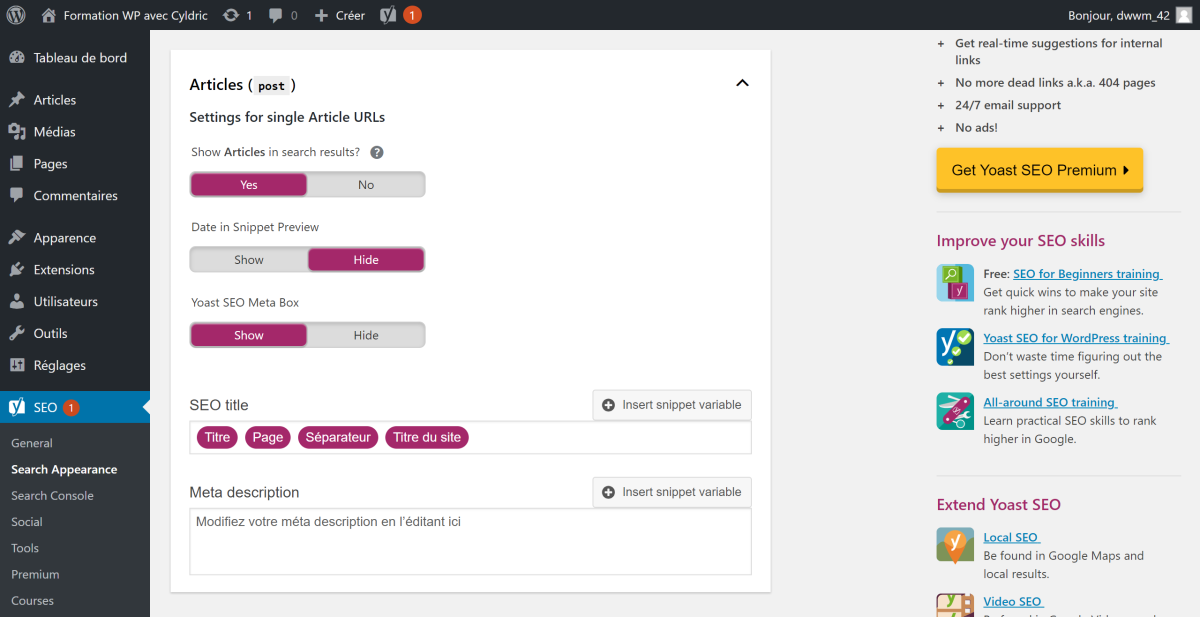Open help for Show Articles in search results
Image resolution: width=1200 pixels, height=617 pixels.
click(377, 153)
